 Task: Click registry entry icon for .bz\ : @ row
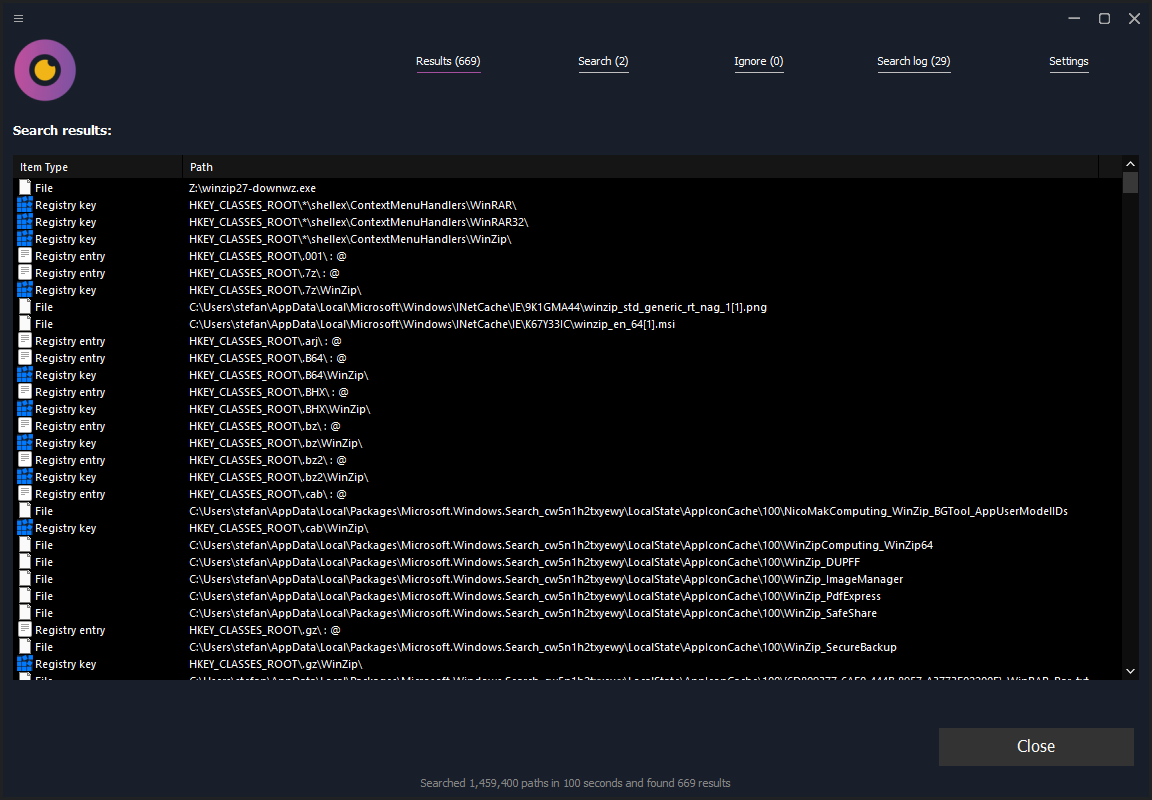tap(25, 426)
